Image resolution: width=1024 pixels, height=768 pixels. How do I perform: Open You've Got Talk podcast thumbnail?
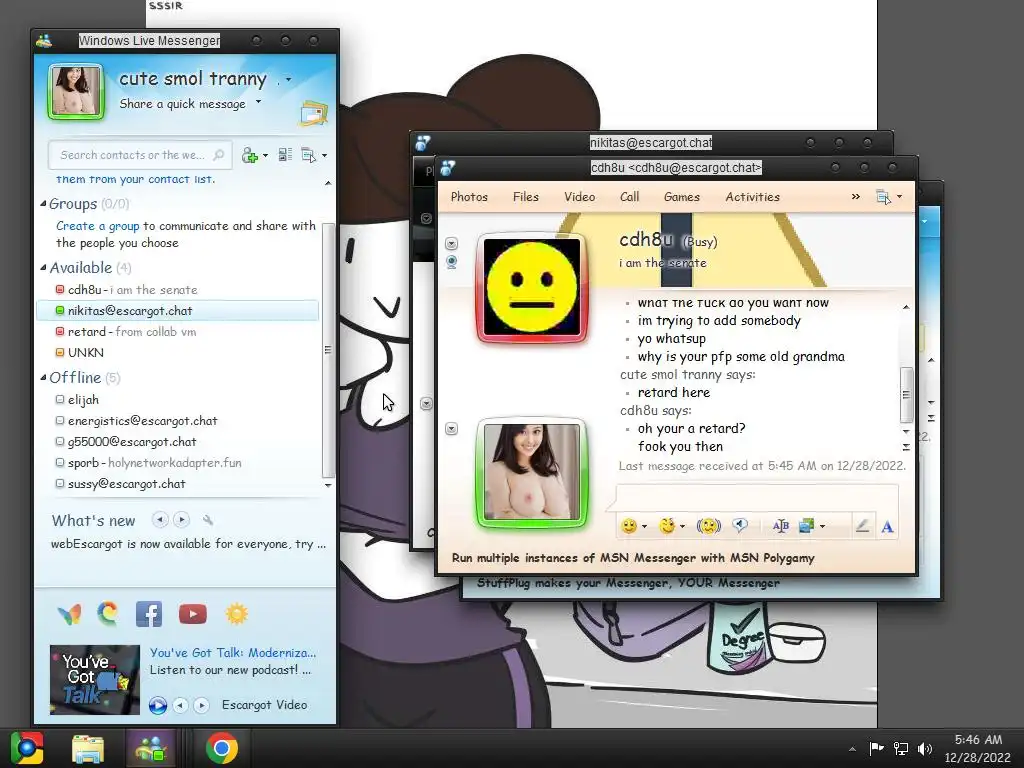pos(95,680)
